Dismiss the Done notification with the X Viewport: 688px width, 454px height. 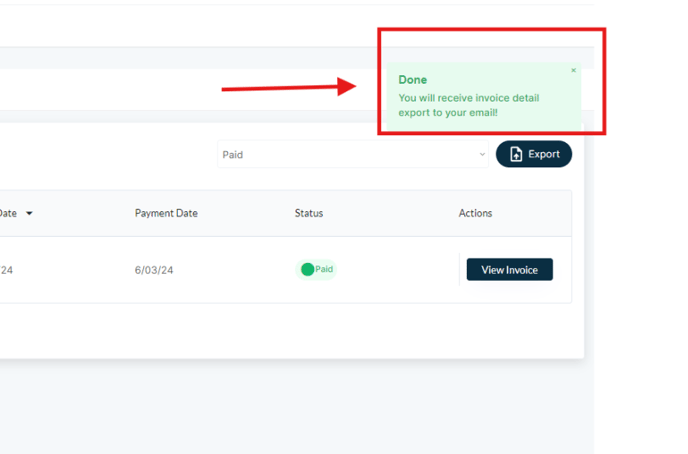point(573,71)
